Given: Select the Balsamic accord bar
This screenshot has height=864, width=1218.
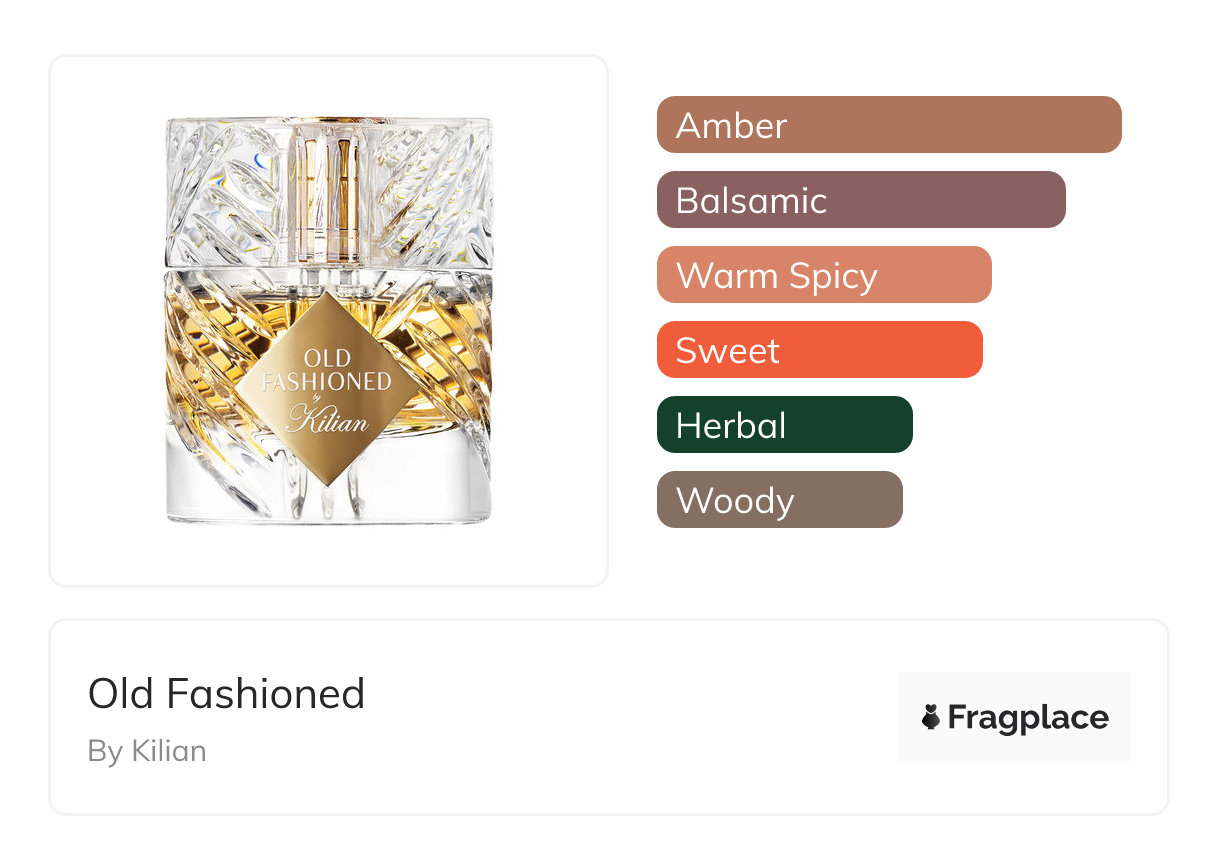Looking at the screenshot, I should click(860, 200).
